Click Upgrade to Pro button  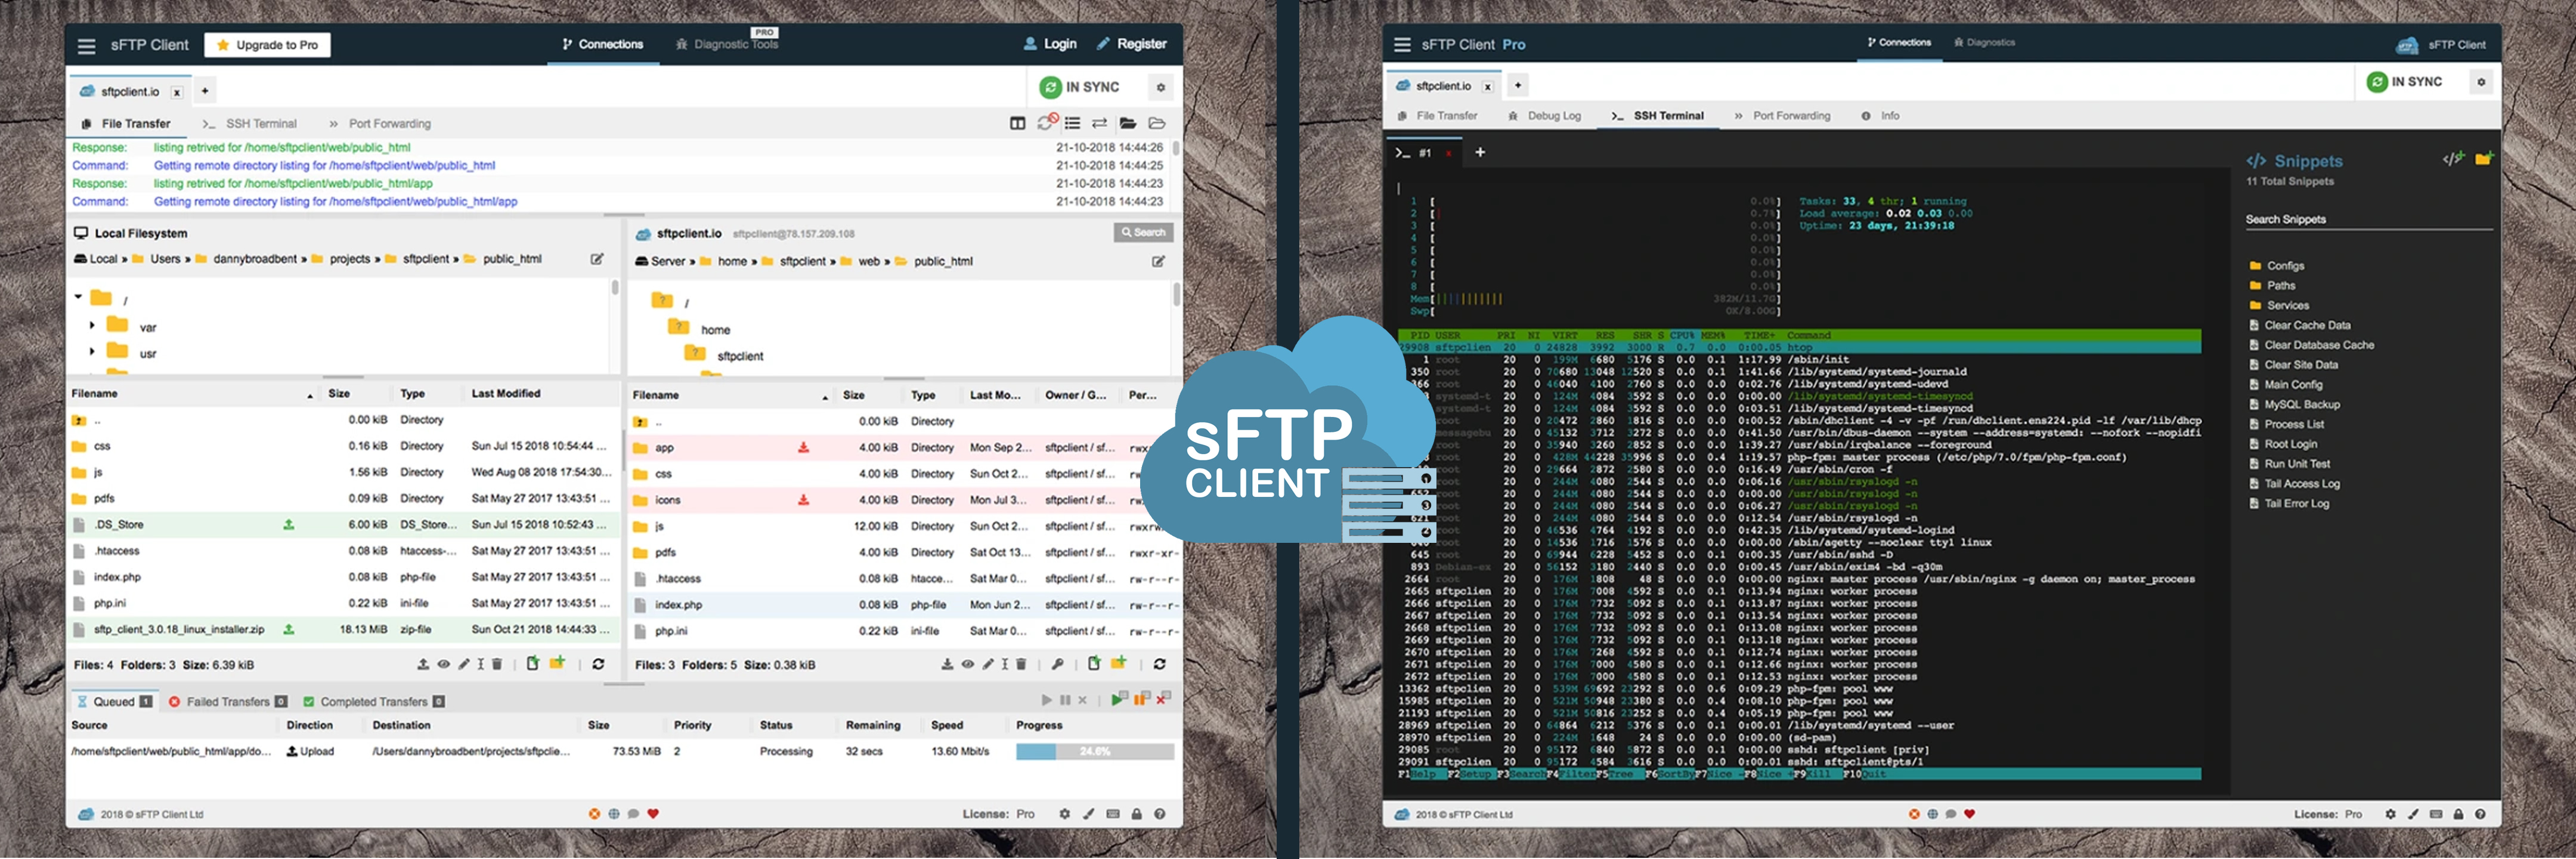[x=267, y=45]
